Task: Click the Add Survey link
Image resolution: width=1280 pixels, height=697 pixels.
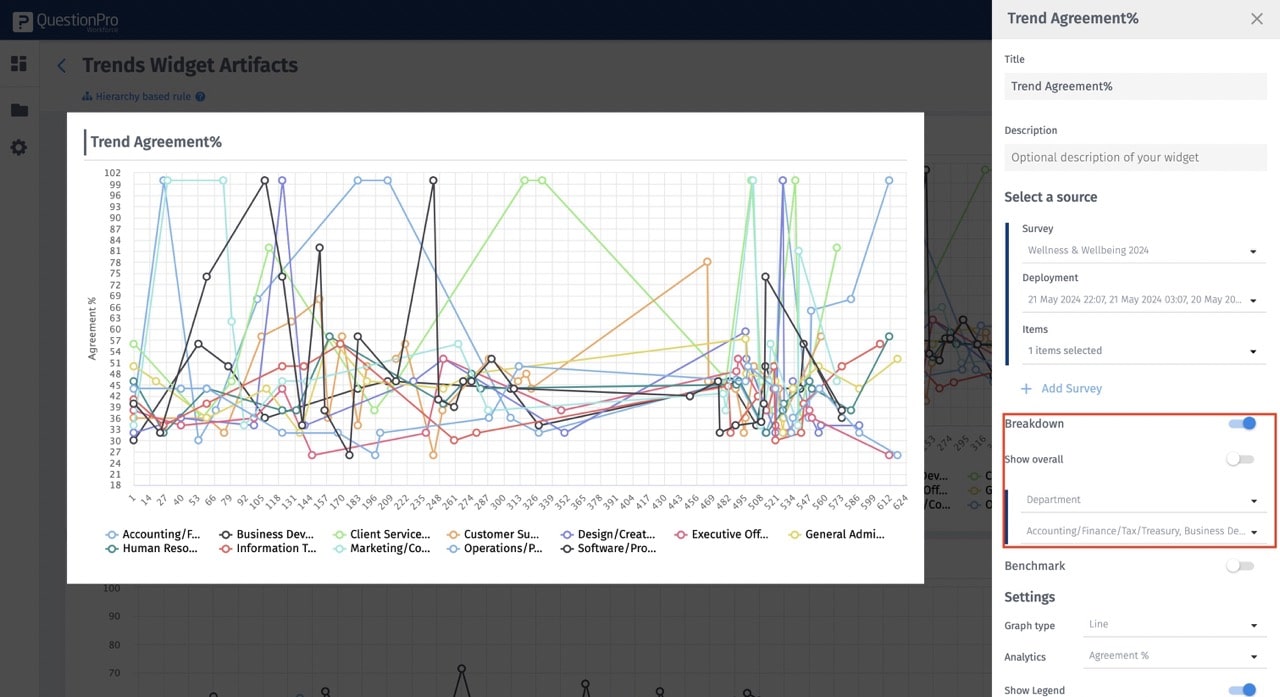Action: click(1072, 388)
